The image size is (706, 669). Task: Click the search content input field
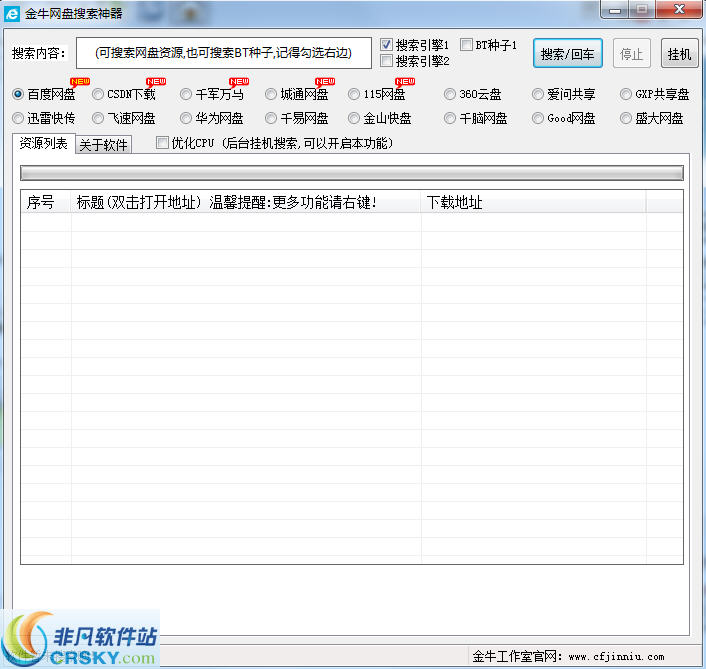224,53
